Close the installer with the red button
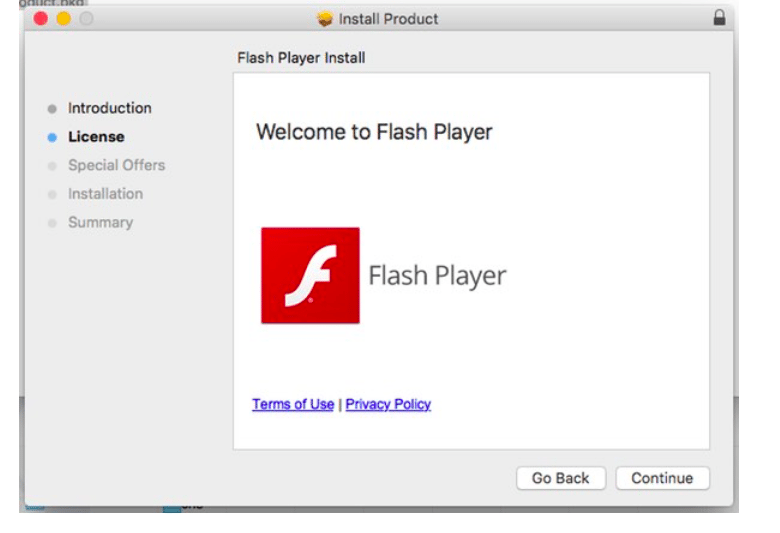This screenshot has width=780, height=533. click(x=41, y=18)
